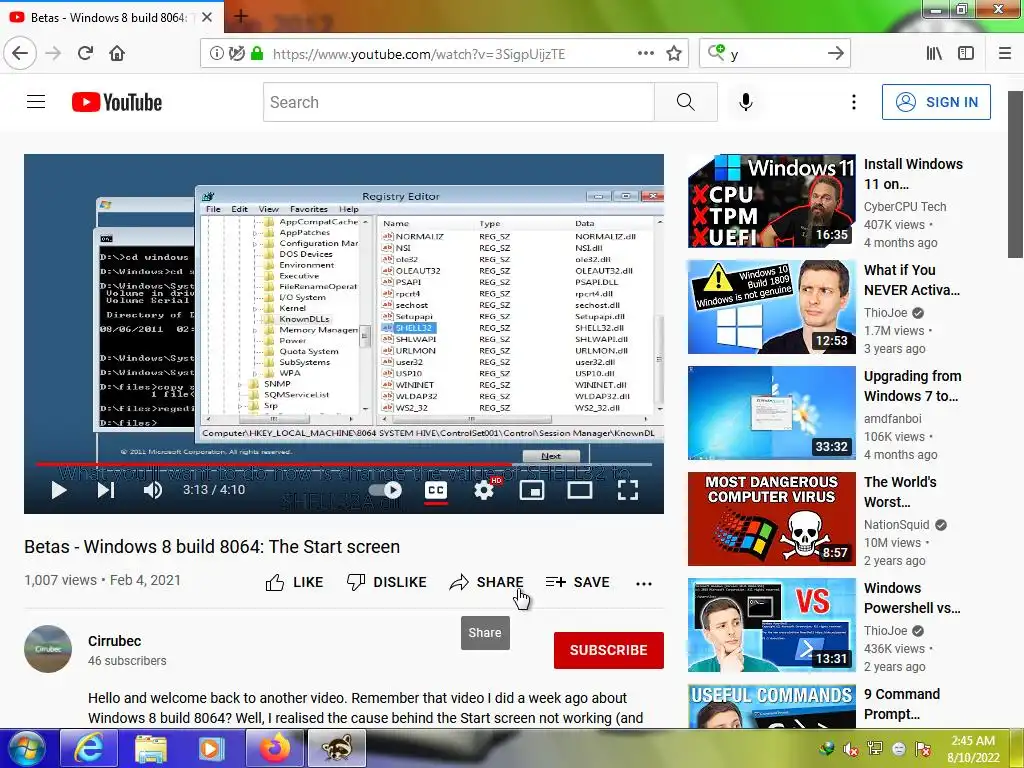Image resolution: width=1024 pixels, height=768 pixels.
Task: Switch to theater mode
Action: point(579,490)
